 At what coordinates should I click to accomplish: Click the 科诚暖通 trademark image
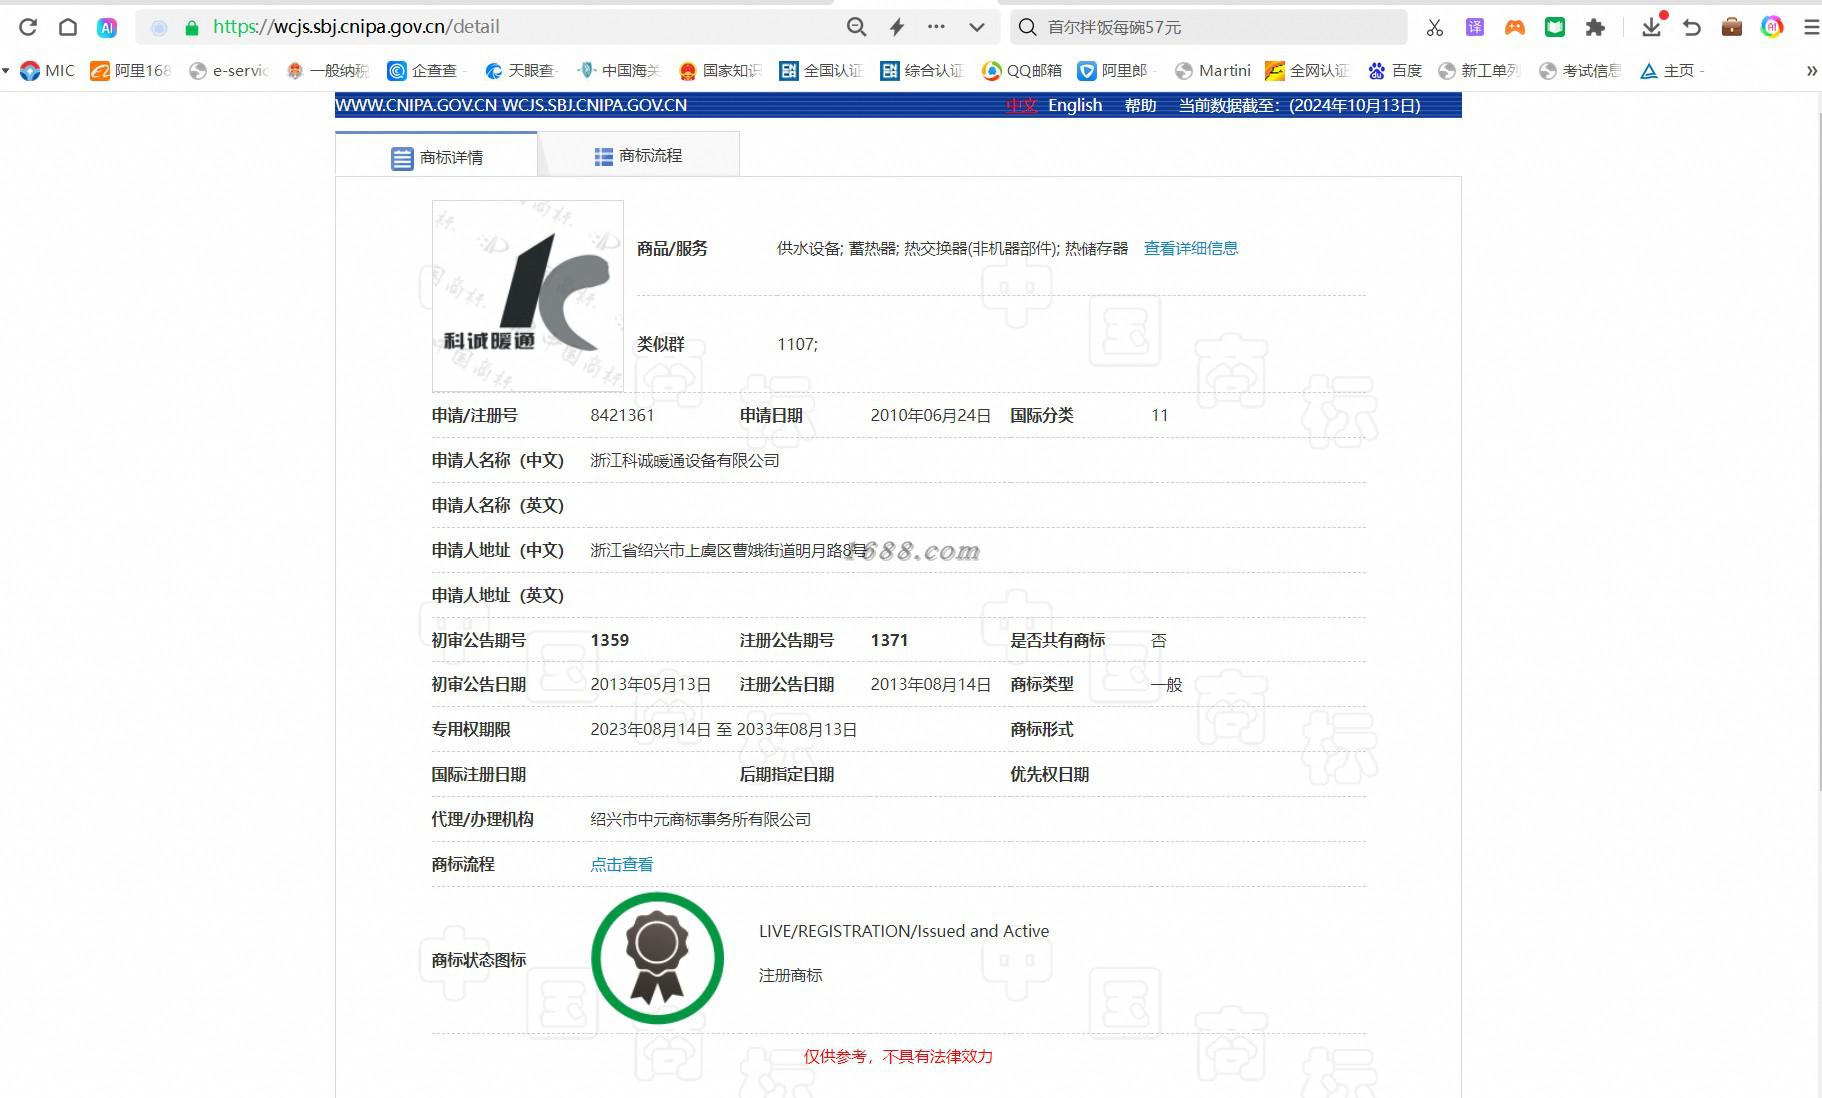click(528, 295)
